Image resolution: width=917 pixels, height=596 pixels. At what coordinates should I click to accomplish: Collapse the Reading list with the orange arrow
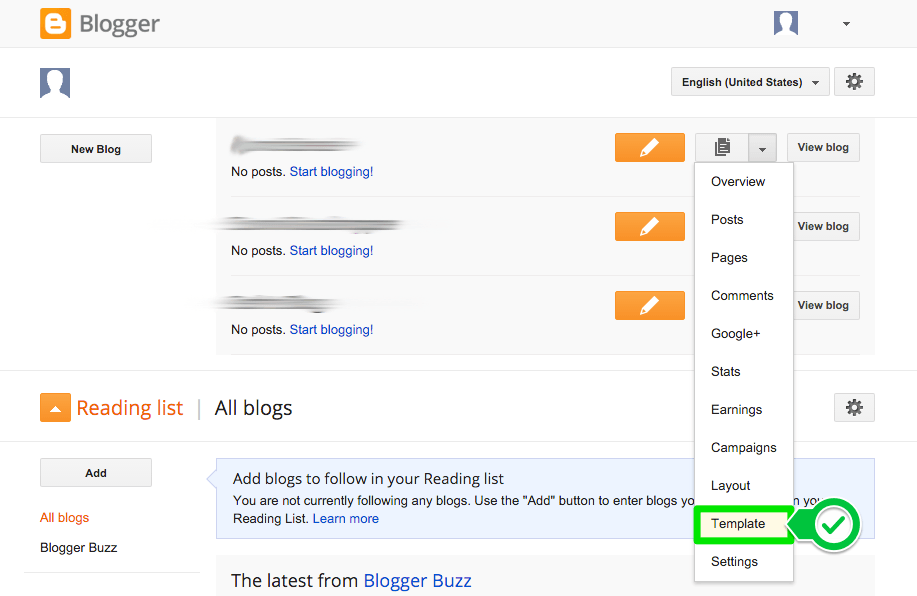[x=55, y=407]
